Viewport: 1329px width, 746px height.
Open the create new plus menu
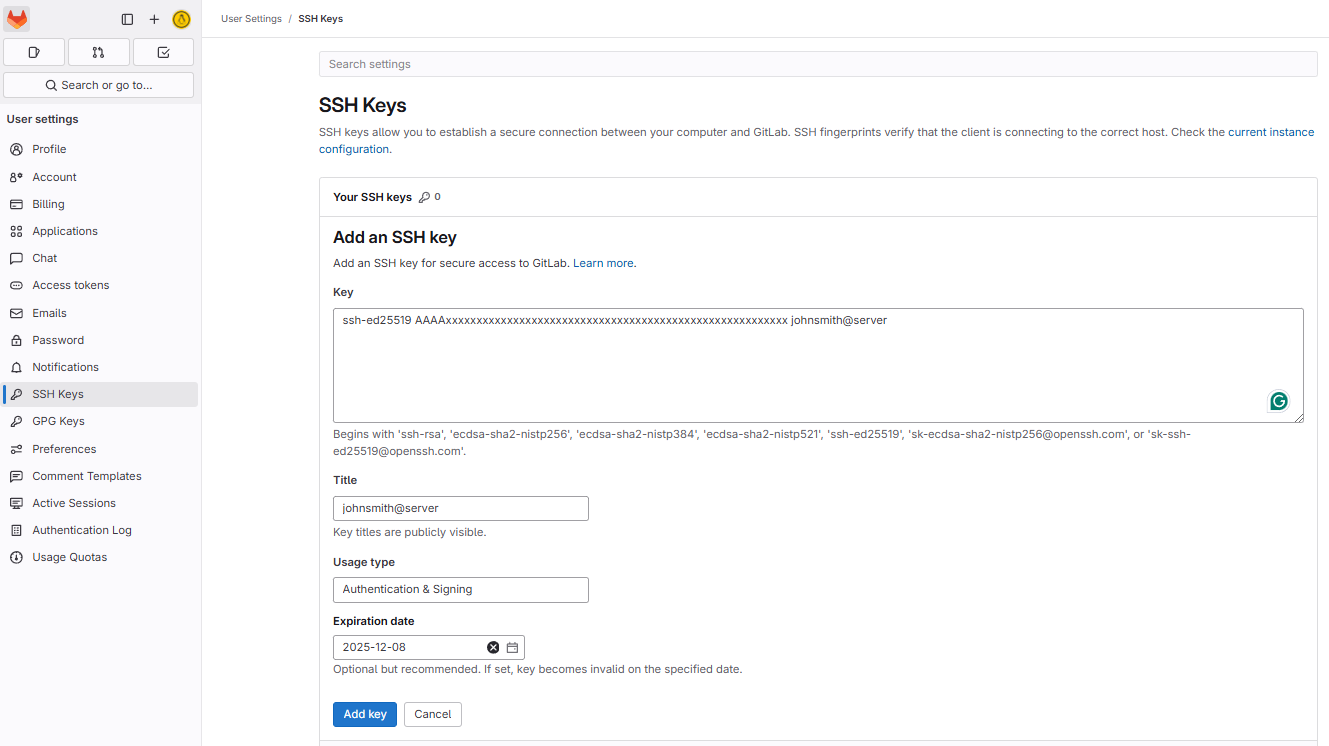pyautogui.click(x=154, y=19)
